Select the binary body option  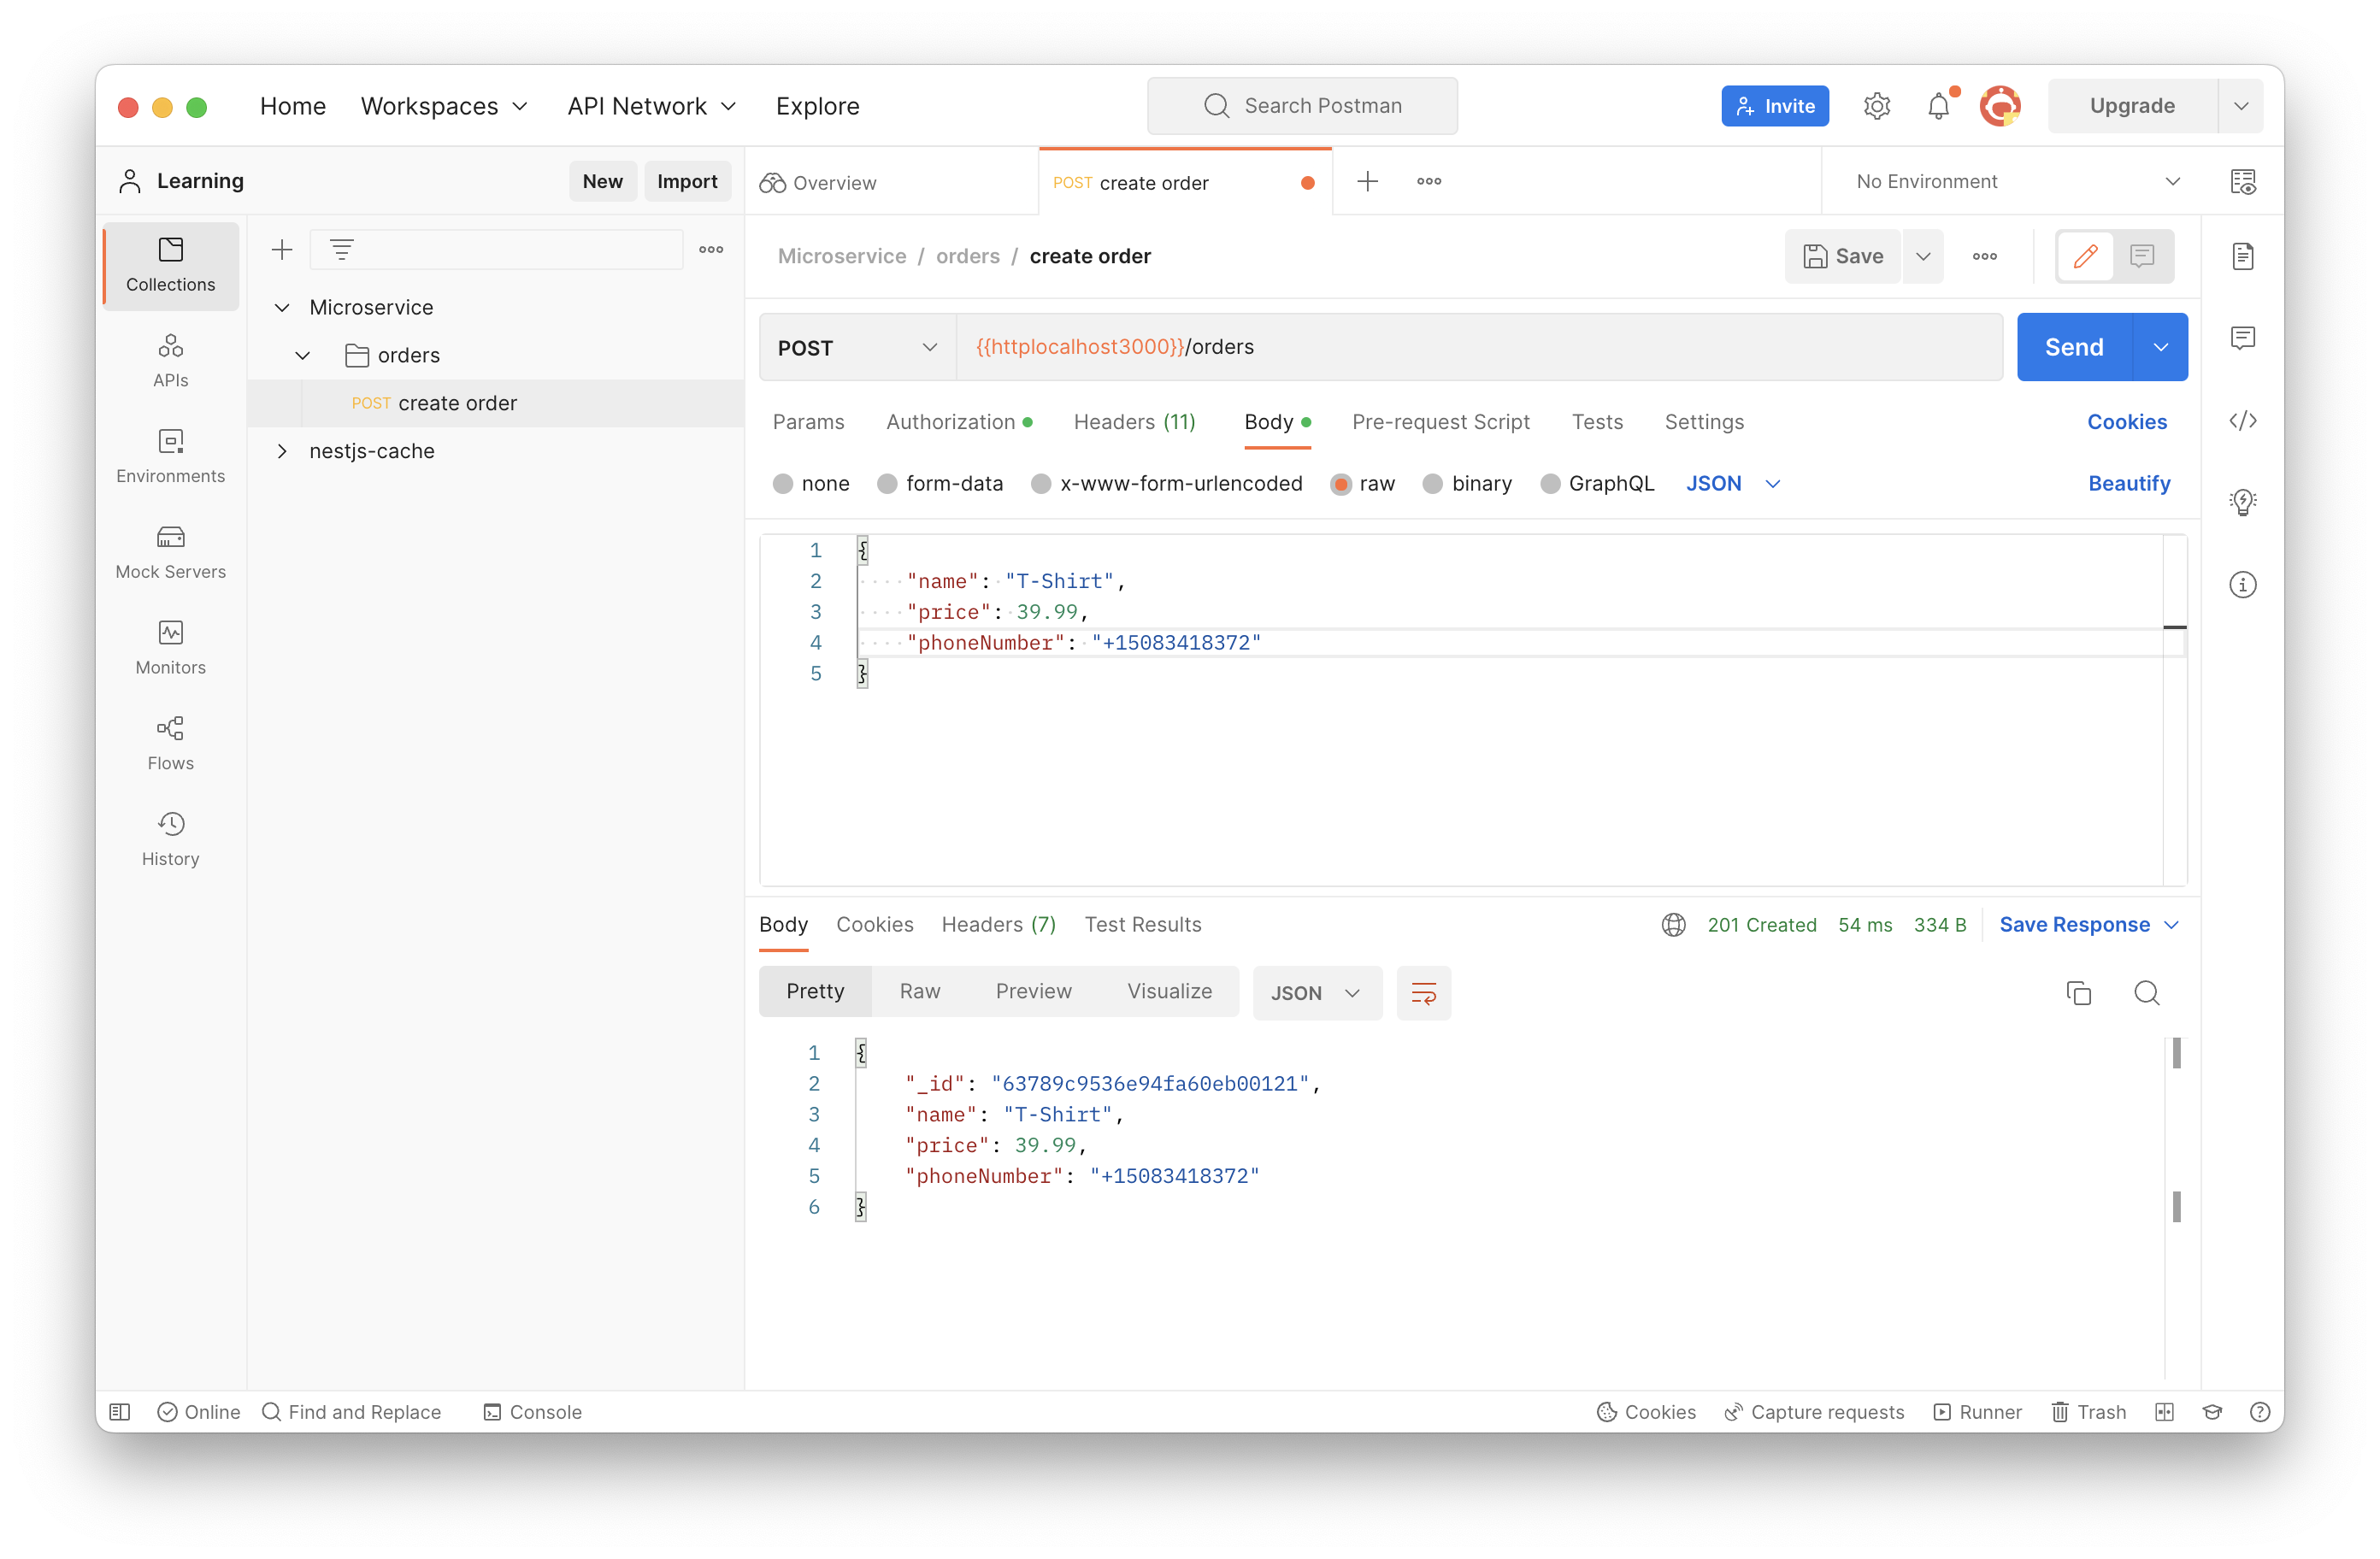pos(1433,484)
